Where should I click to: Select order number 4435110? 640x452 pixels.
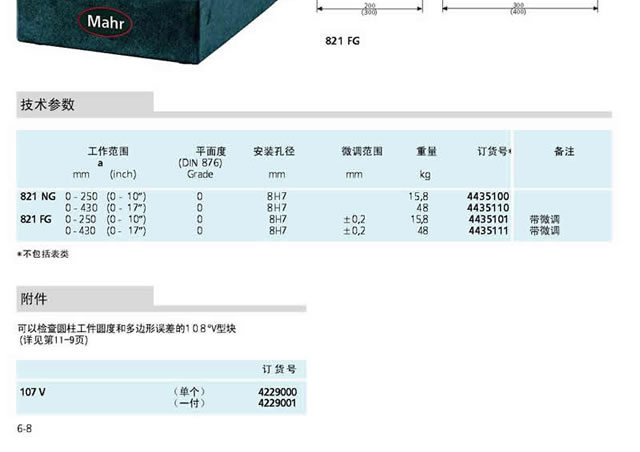(x=488, y=208)
